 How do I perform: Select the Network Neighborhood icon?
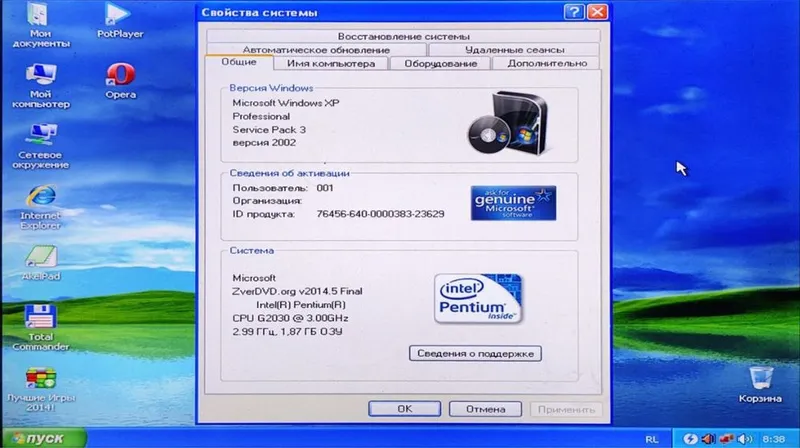40,146
